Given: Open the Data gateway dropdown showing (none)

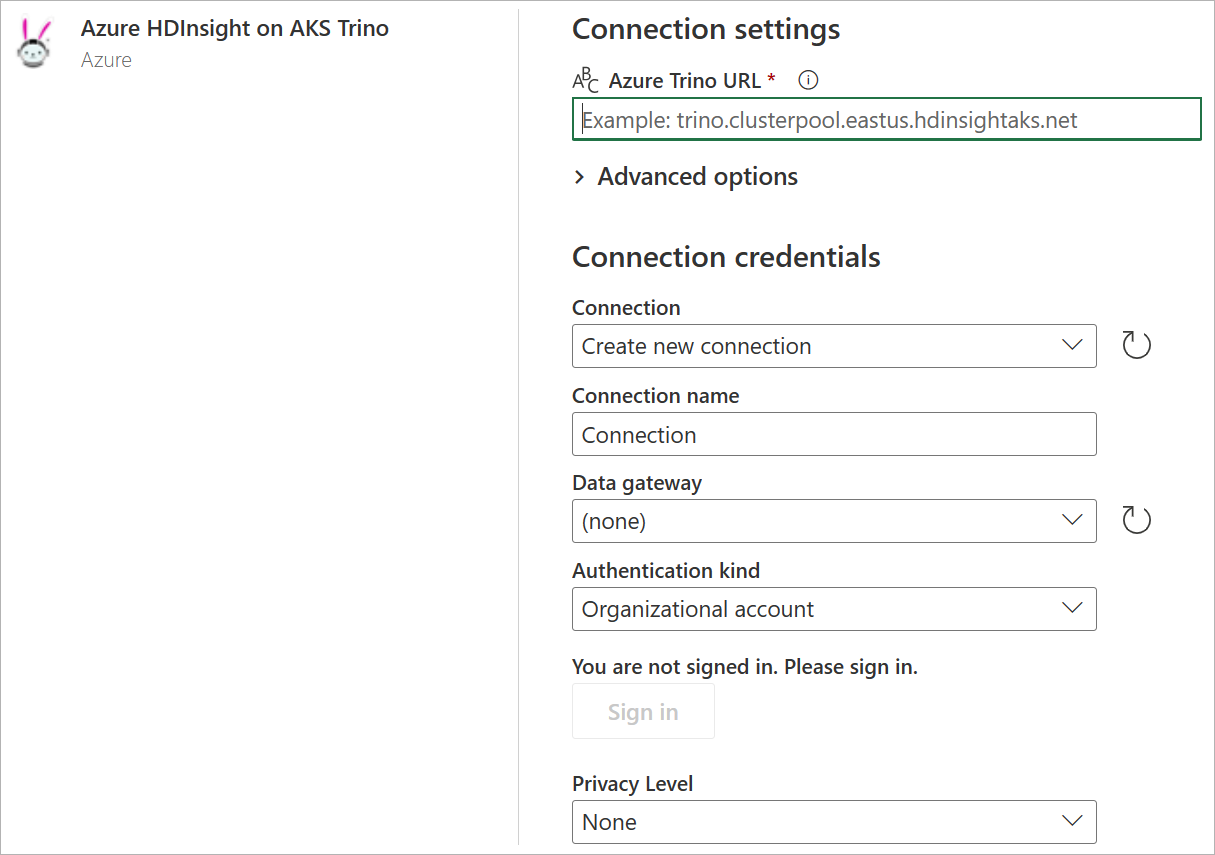Looking at the screenshot, I should [834, 520].
